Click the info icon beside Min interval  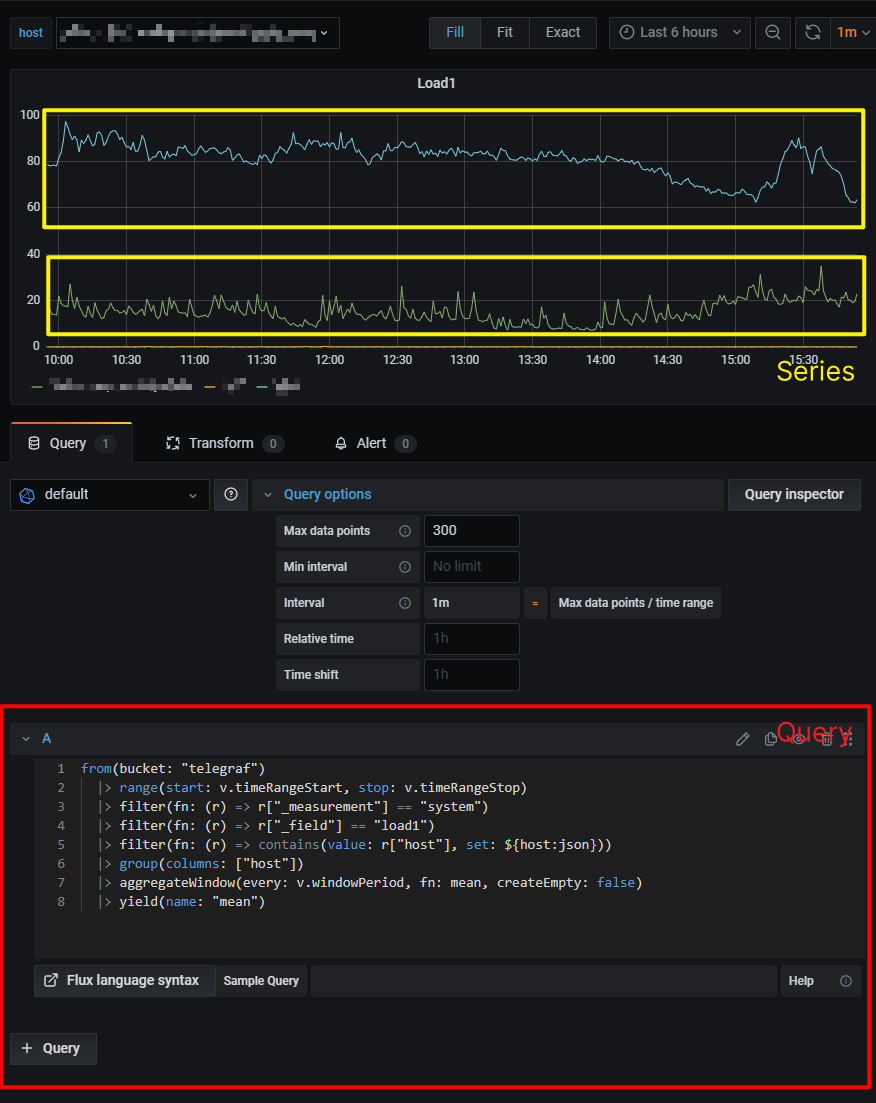(x=405, y=567)
